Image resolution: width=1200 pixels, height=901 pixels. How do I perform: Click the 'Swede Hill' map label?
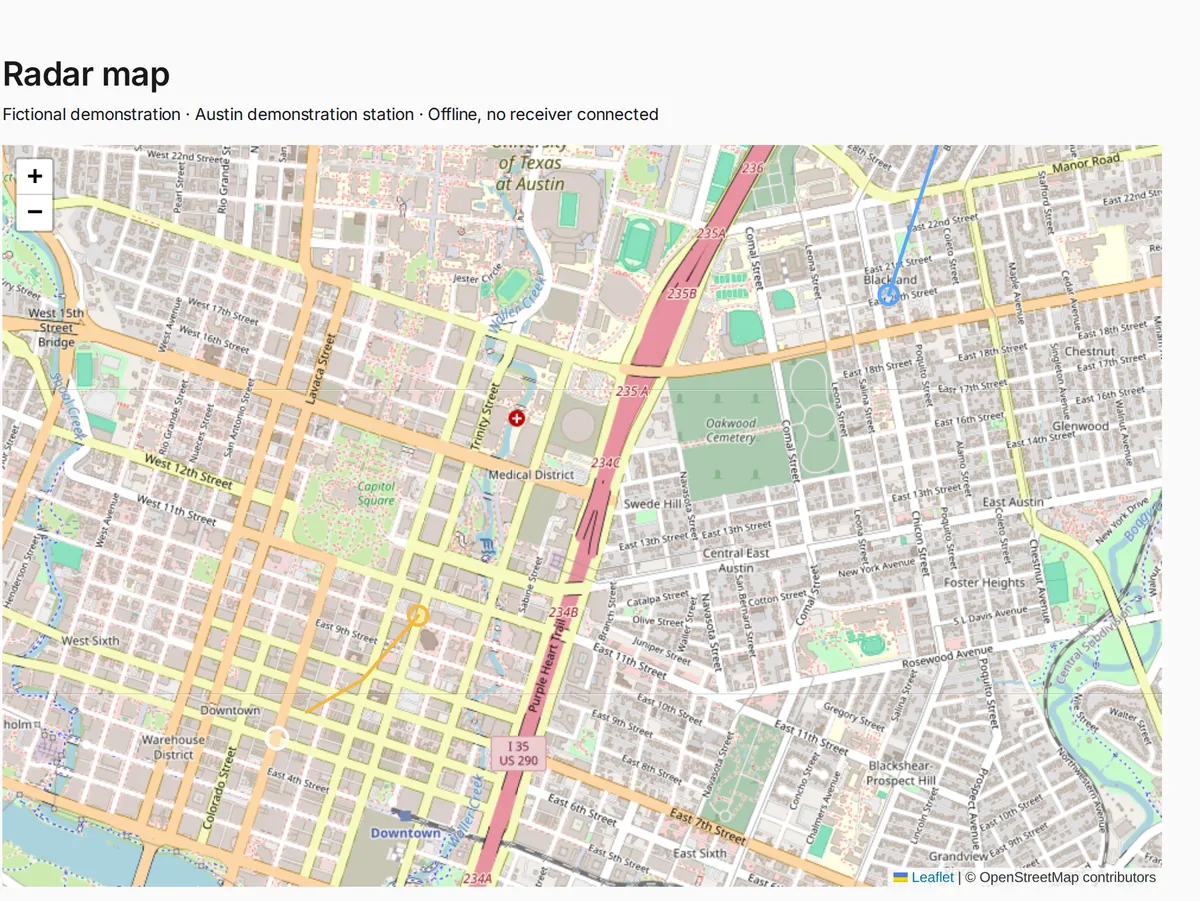tap(652, 504)
